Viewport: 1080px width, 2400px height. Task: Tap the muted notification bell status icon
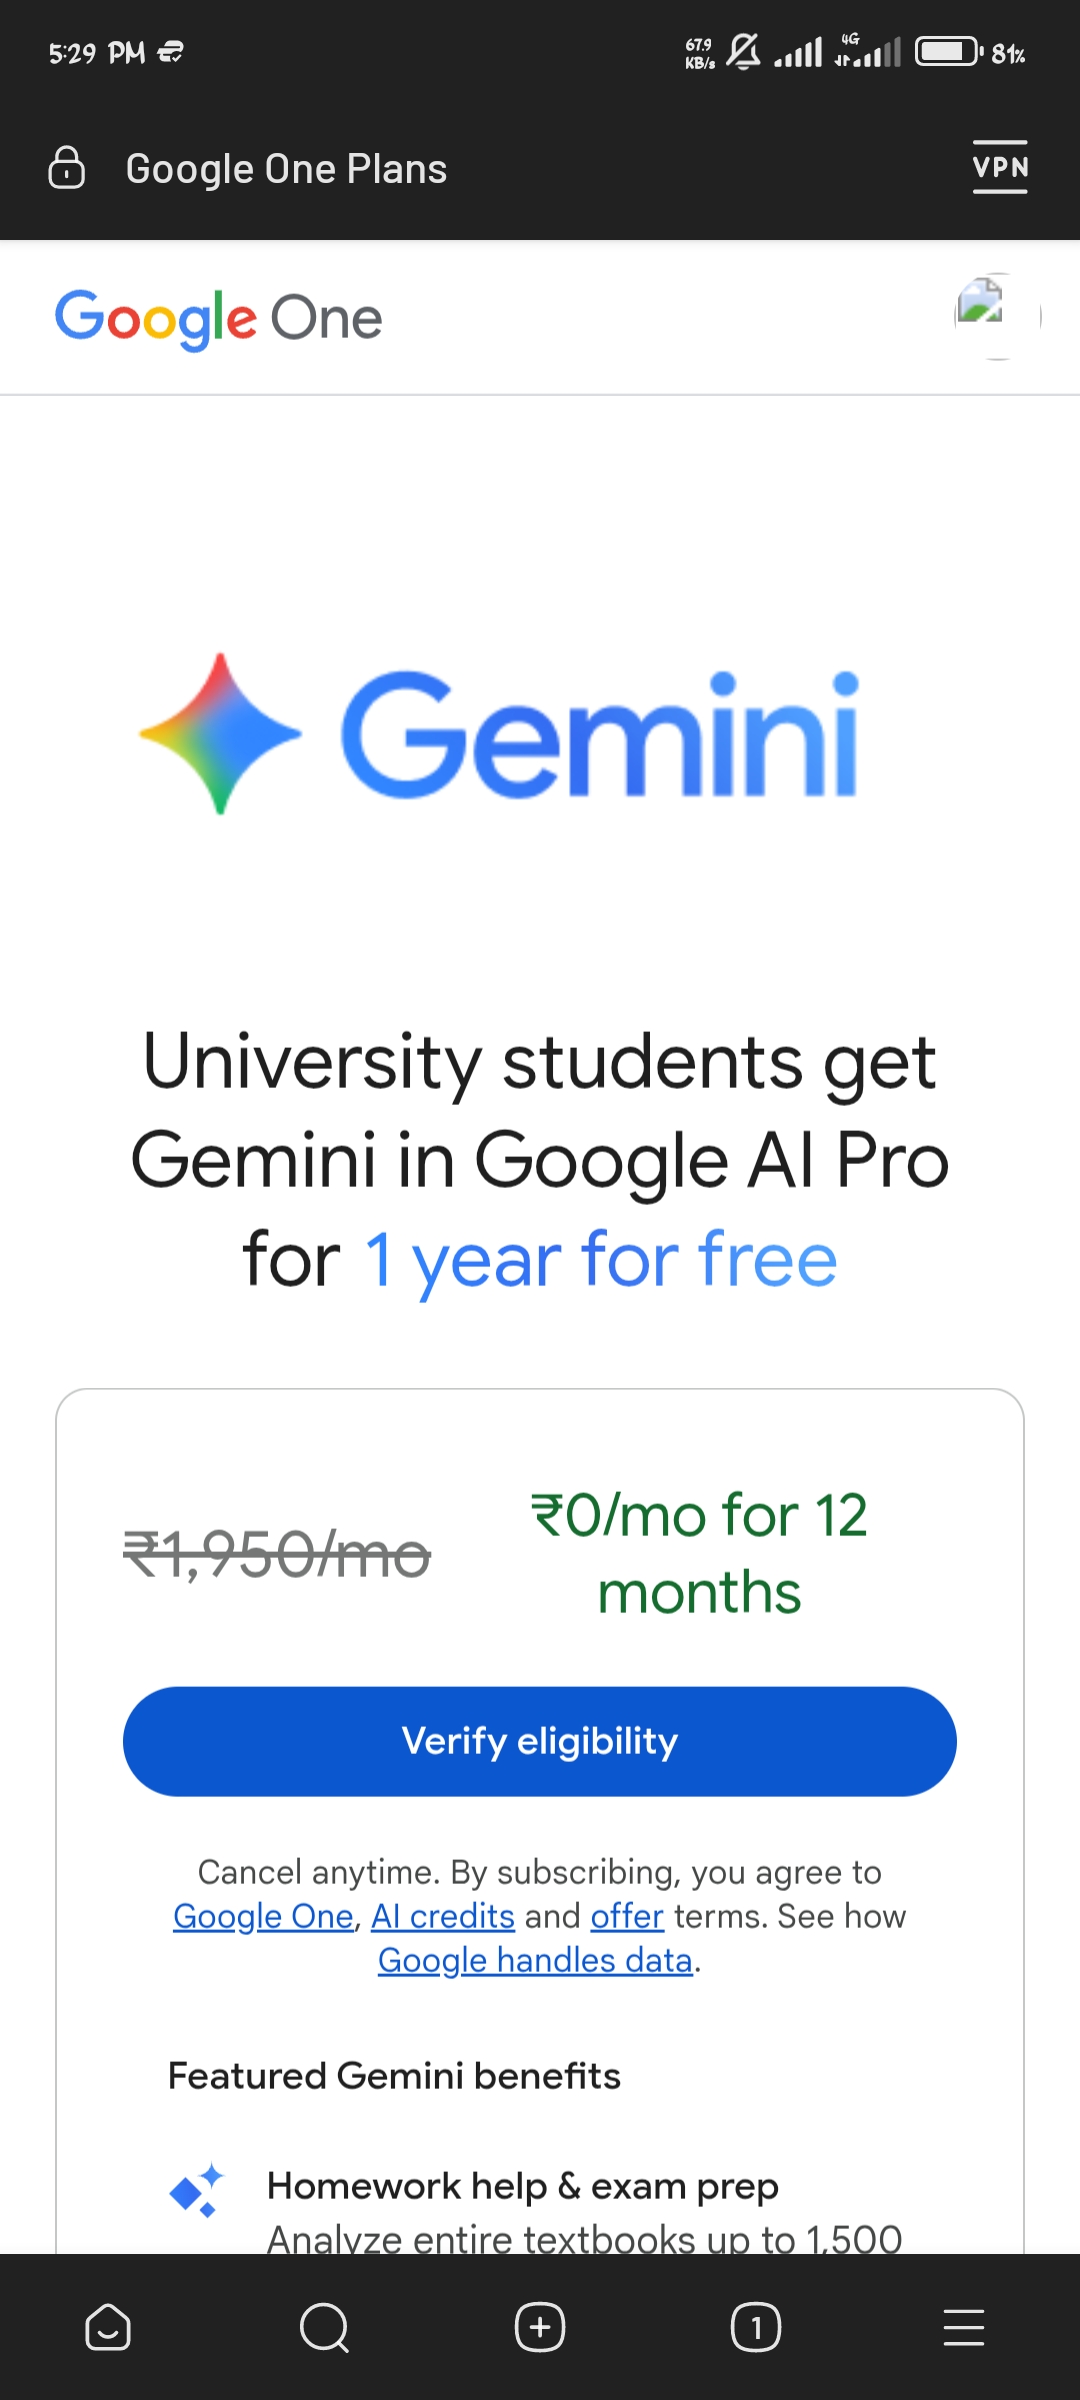pos(743,51)
